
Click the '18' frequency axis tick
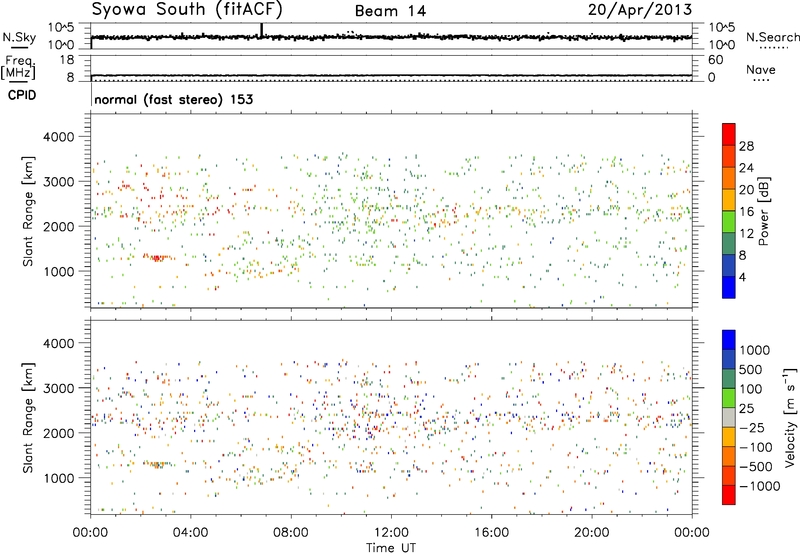tap(67, 60)
